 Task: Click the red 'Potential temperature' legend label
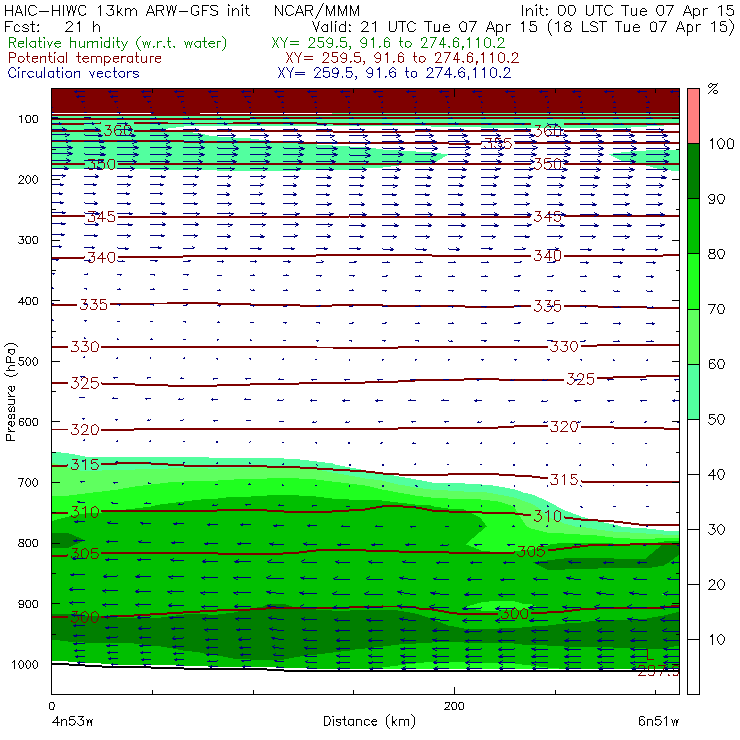(85, 58)
